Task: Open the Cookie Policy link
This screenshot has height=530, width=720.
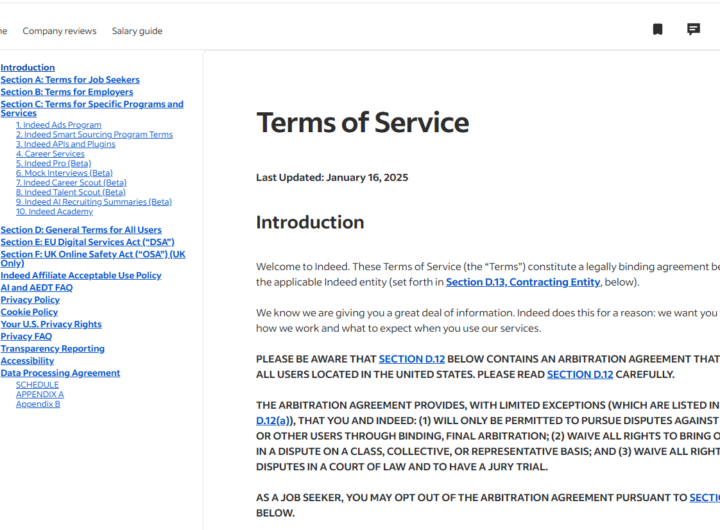Action: [29, 312]
